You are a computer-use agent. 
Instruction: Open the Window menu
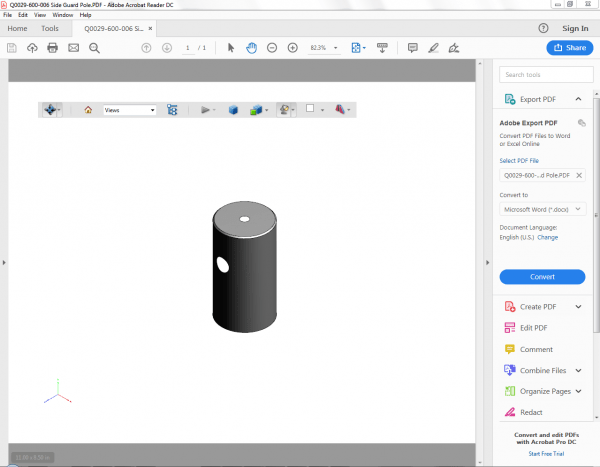pos(63,15)
